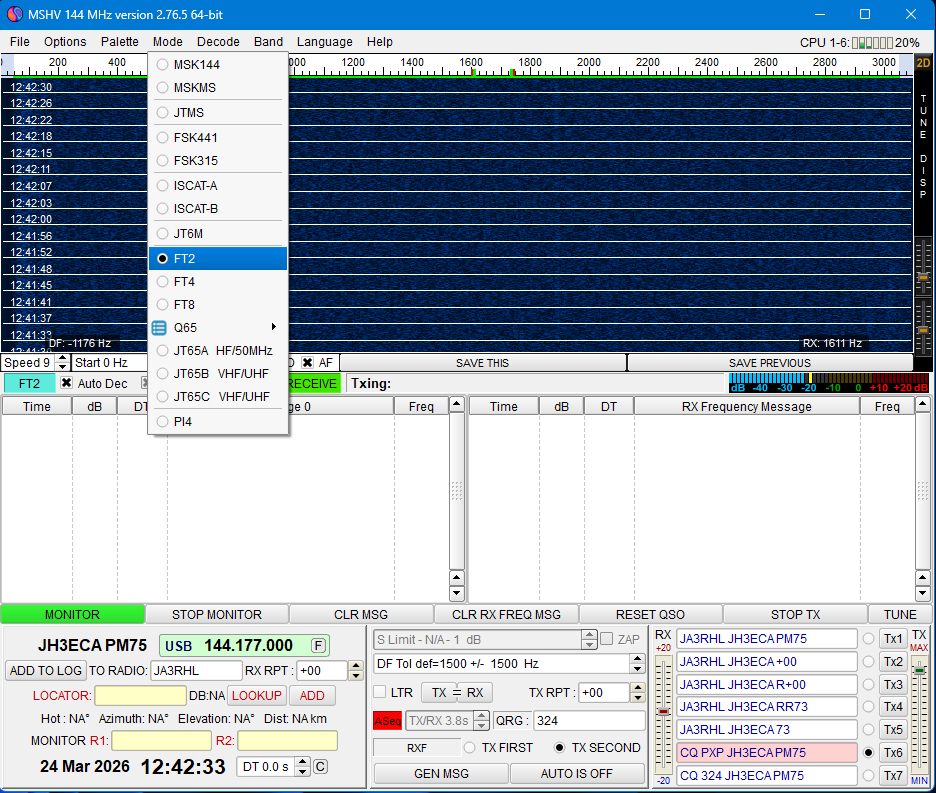Viewport: 936px width, 793px height.
Task: Click the STOP MONITOR button
Action: [217, 615]
